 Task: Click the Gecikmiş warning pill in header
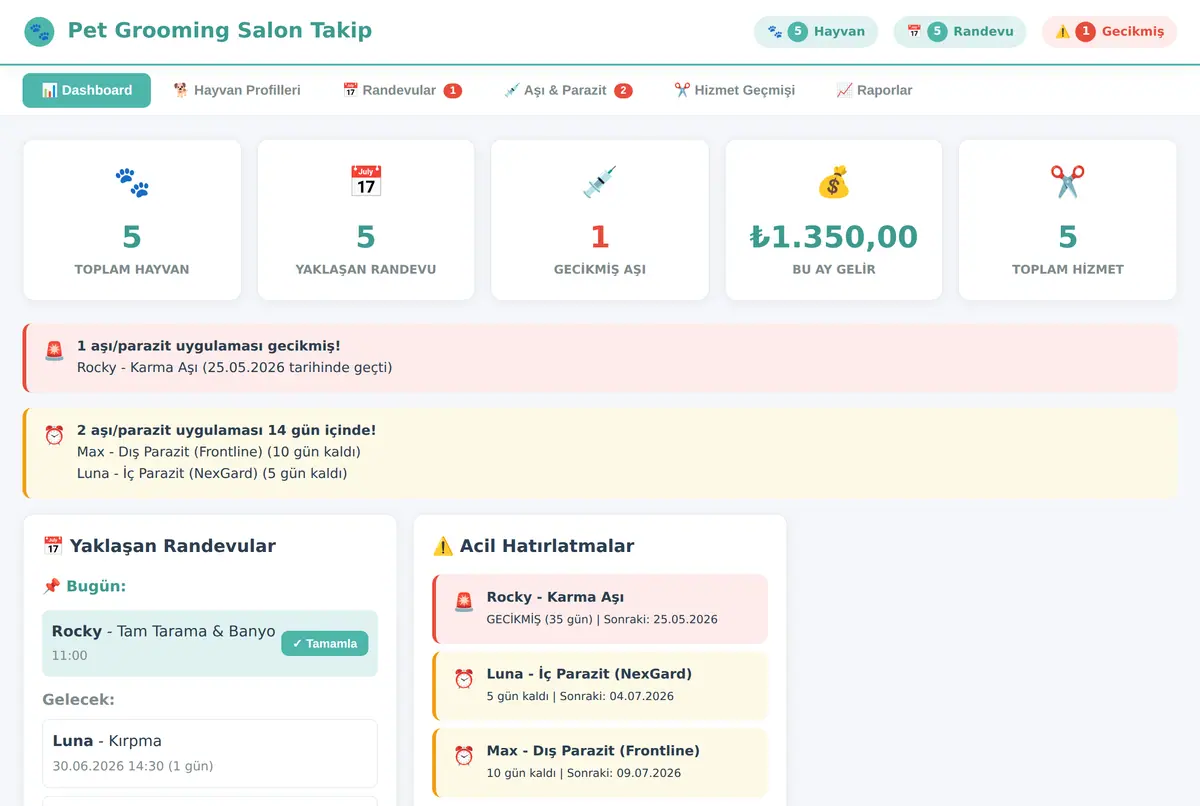point(1110,31)
